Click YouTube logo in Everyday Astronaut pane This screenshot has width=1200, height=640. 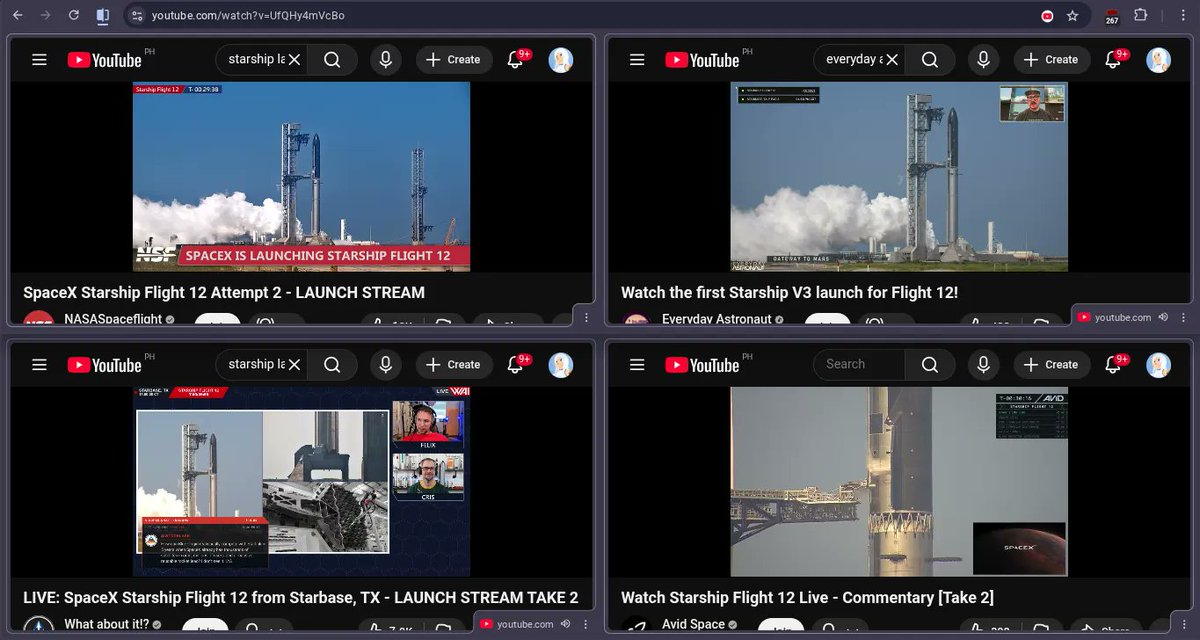(703, 60)
